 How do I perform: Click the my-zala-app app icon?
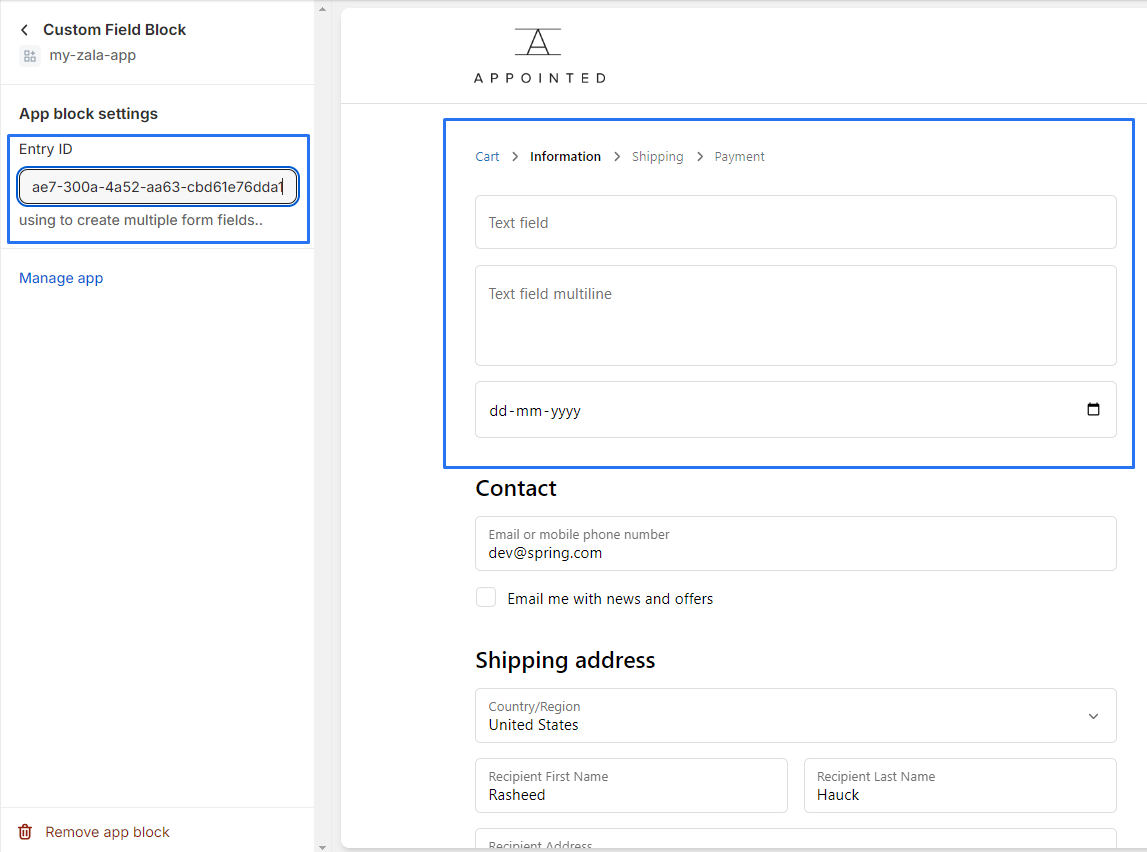point(29,56)
